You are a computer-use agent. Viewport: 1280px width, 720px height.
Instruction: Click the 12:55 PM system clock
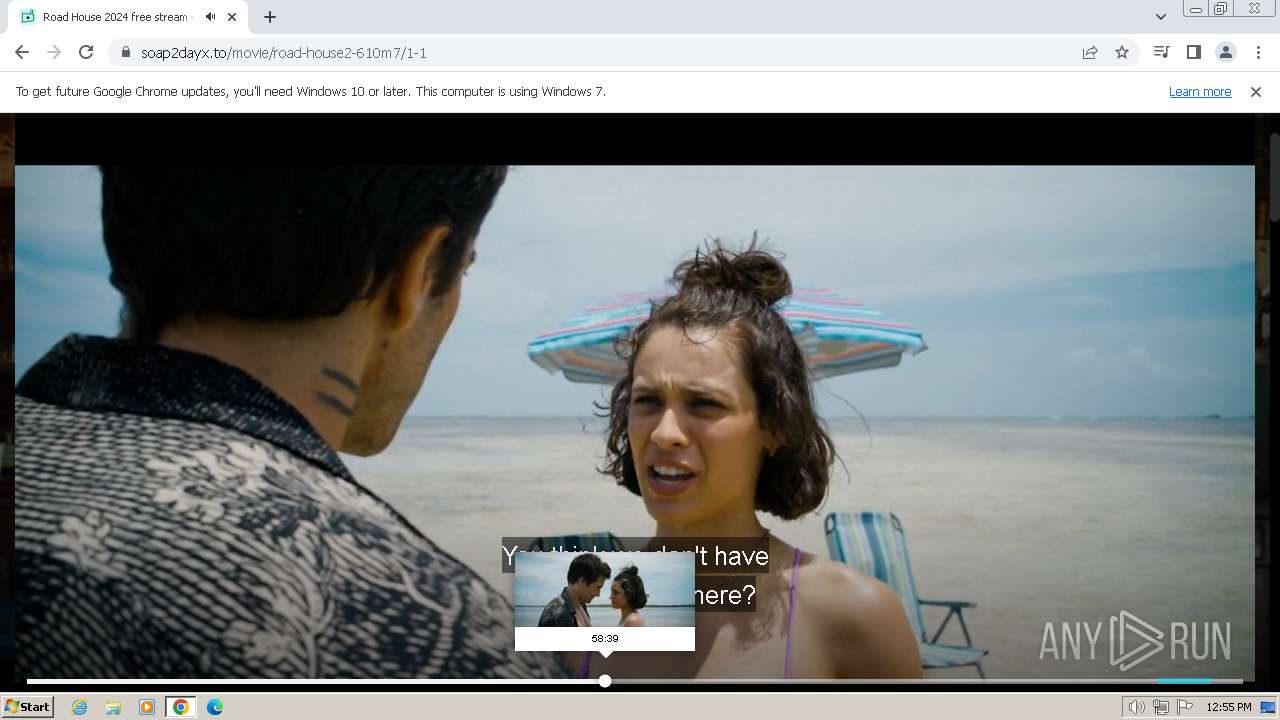[x=1229, y=707]
